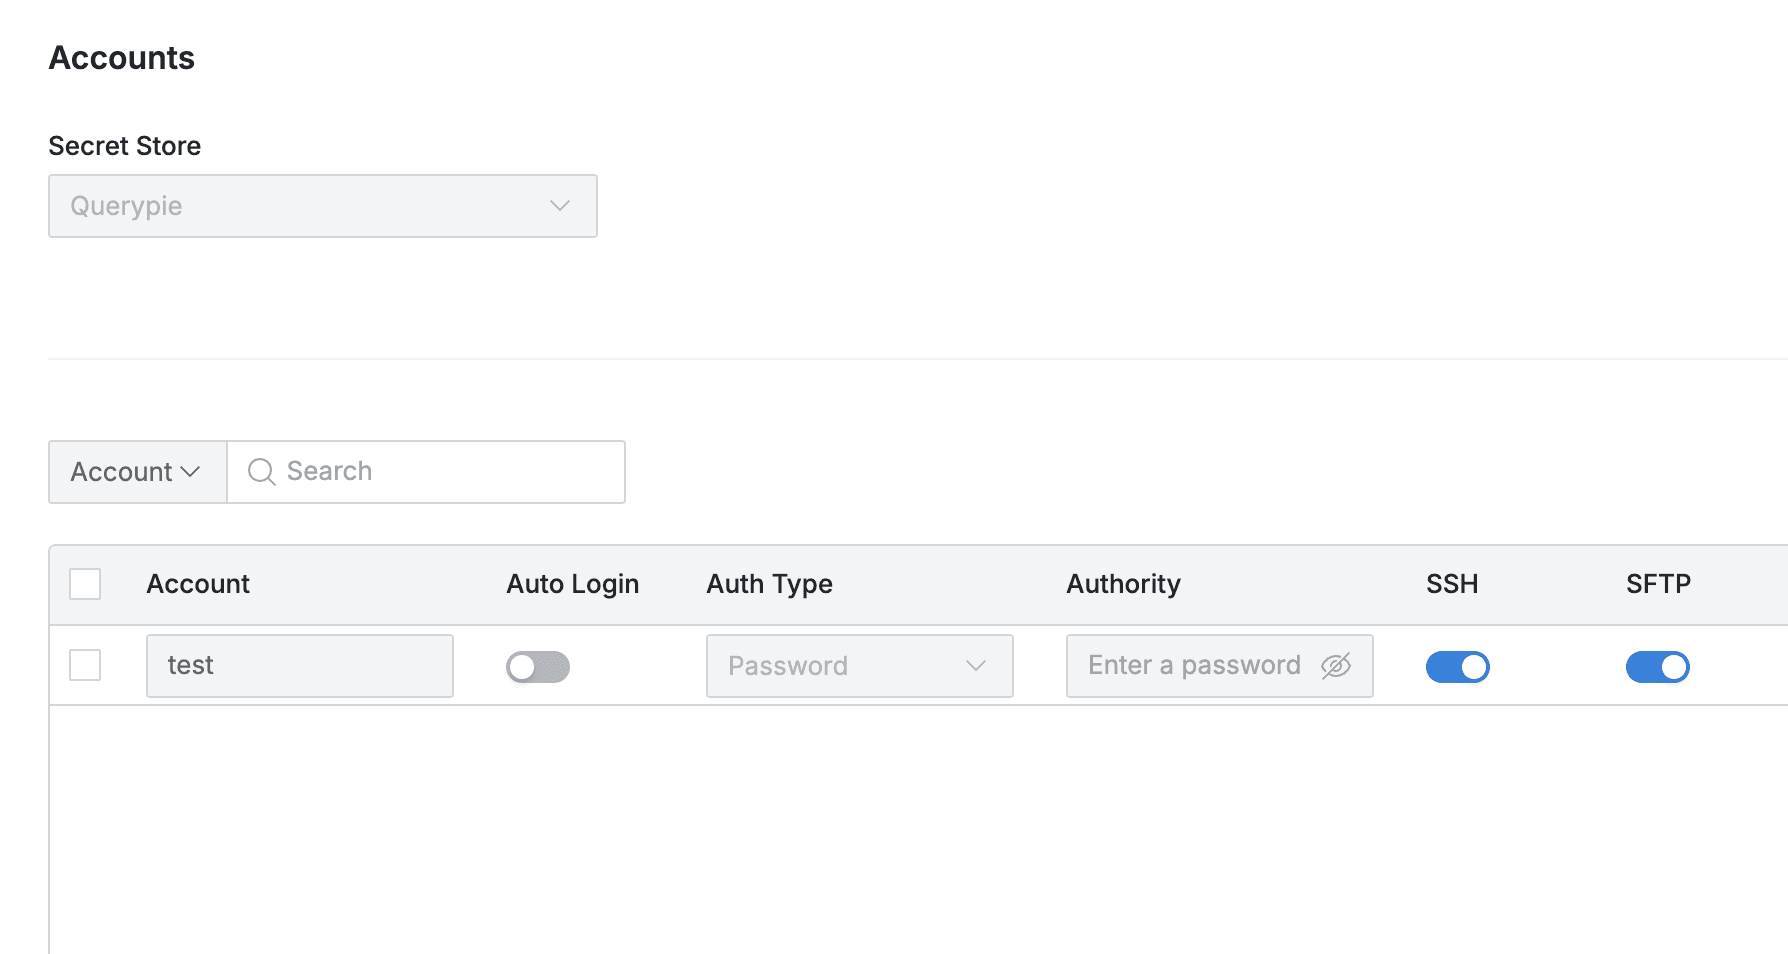The image size is (1788, 954).
Task: Click the Accounts page heading
Action: tap(121, 58)
